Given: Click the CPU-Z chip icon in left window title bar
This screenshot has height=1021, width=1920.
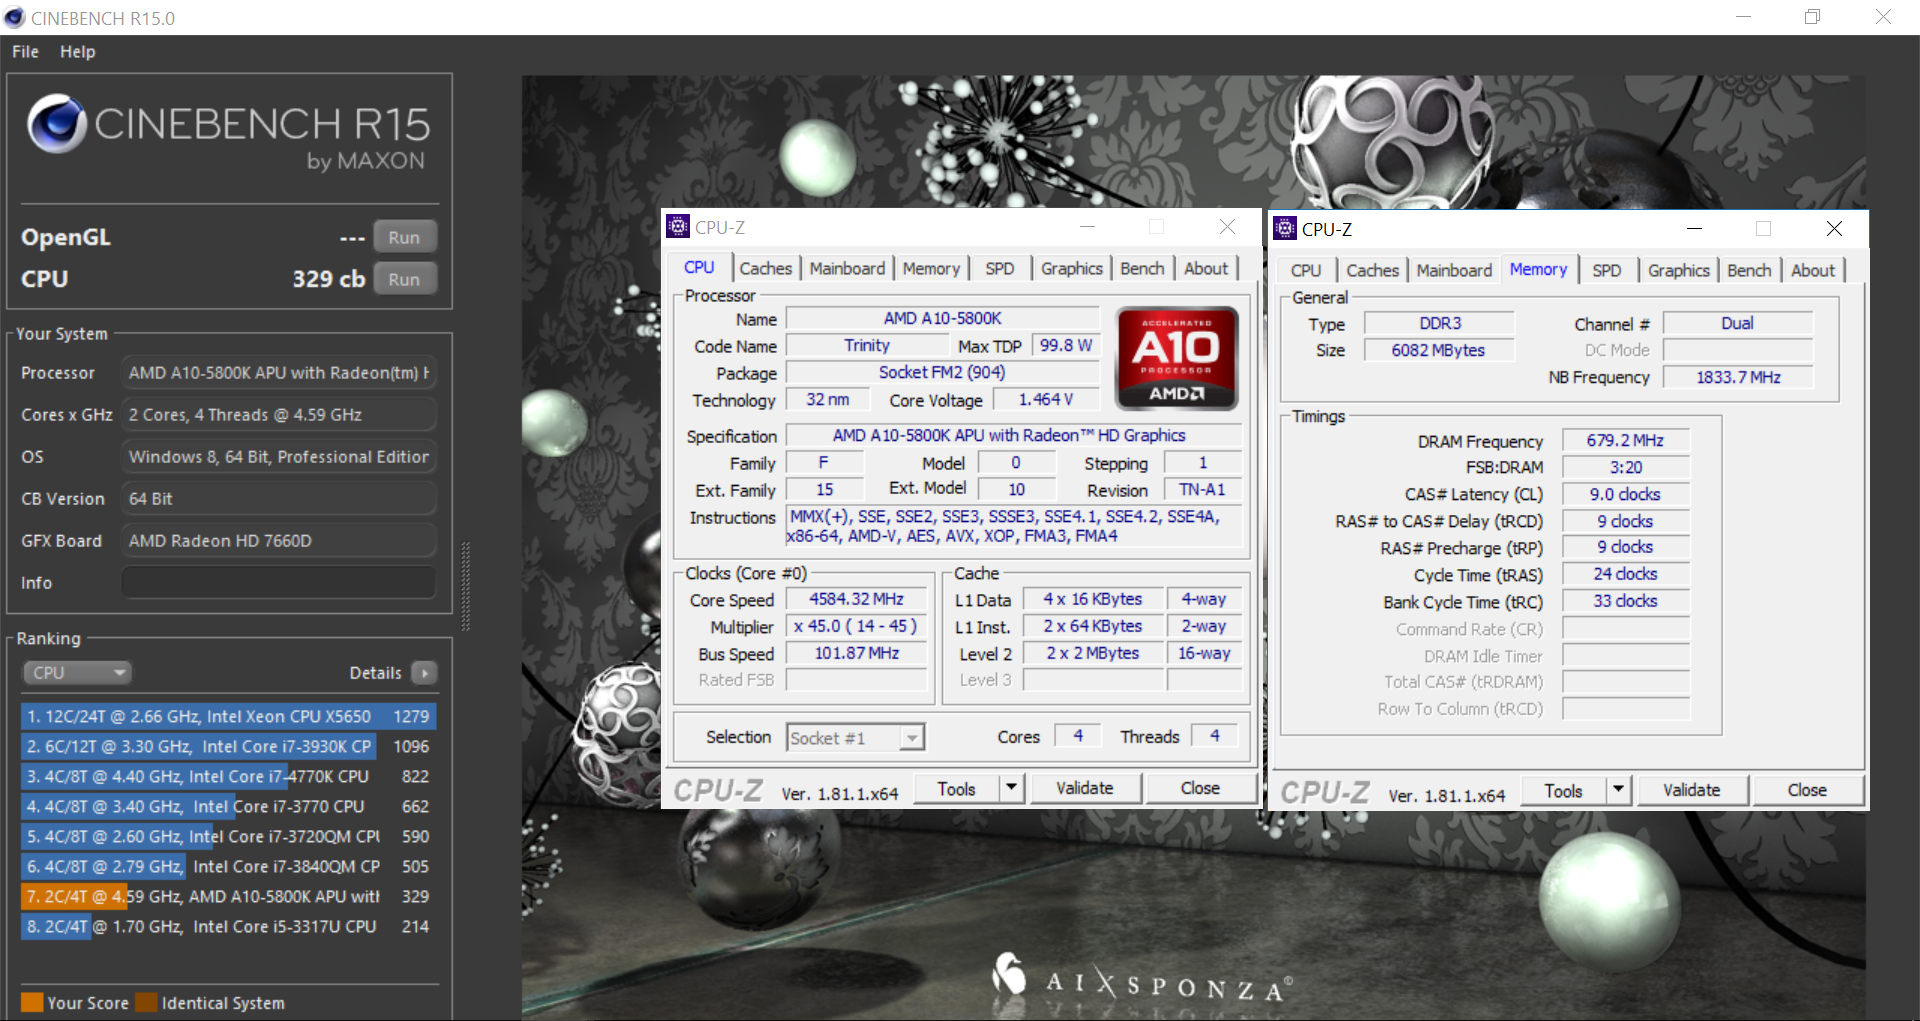Looking at the screenshot, I should point(678,227).
